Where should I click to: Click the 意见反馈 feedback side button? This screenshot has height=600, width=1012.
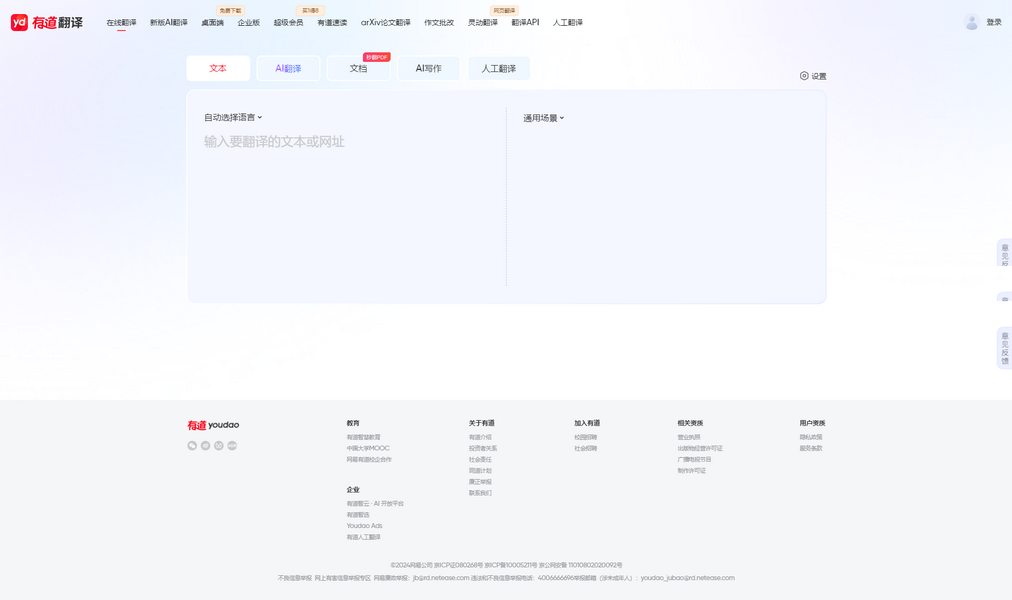(x=1004, y=348)
